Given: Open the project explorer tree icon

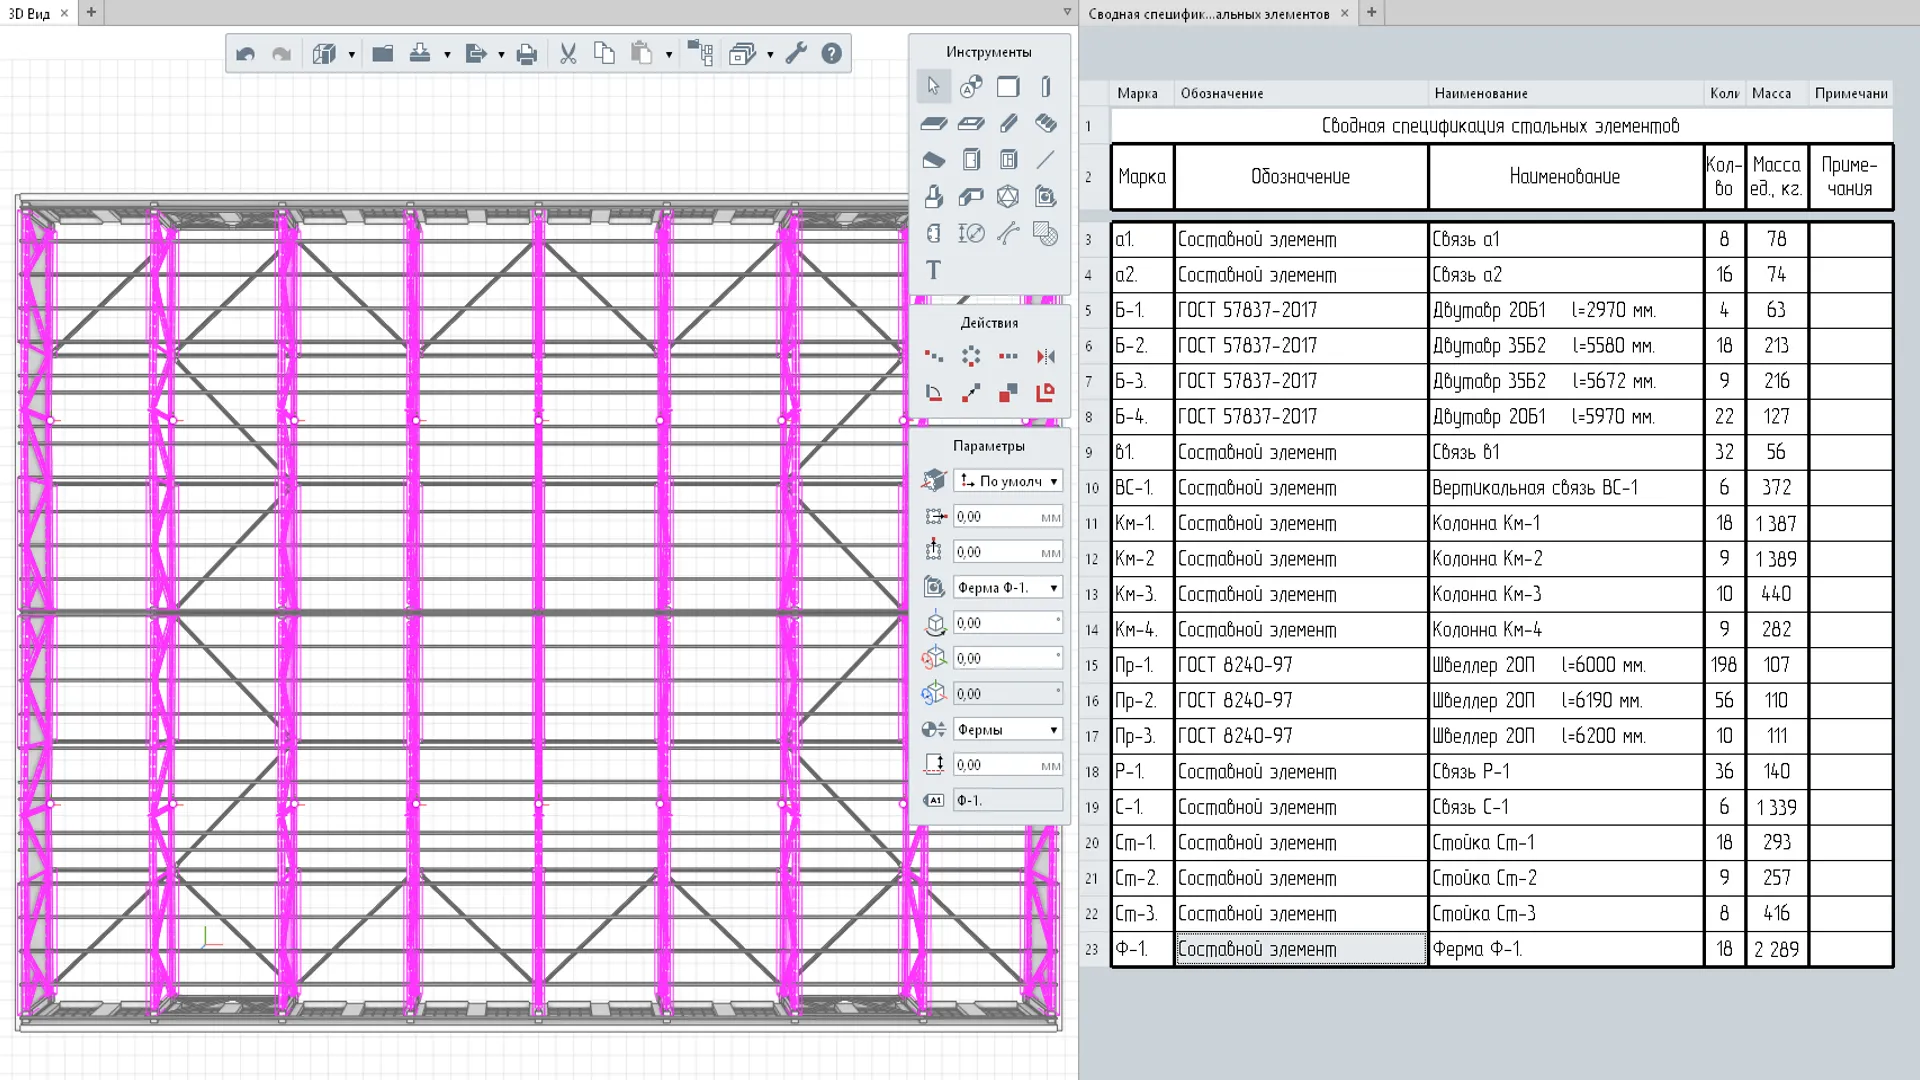Looking at the screenshot, I should pyautogui.click(x=700, y=54).
